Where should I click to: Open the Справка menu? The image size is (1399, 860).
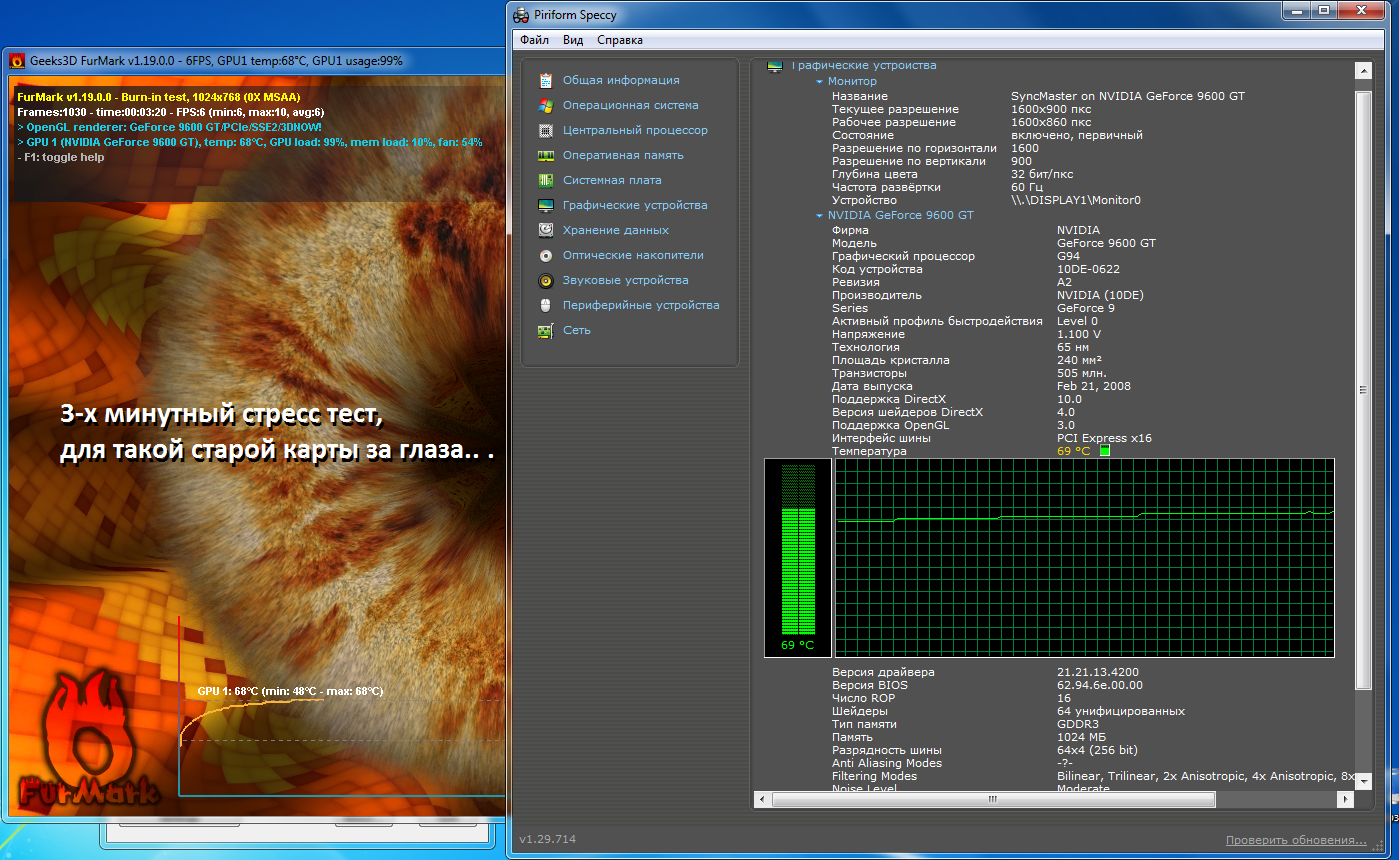point(620,40)
